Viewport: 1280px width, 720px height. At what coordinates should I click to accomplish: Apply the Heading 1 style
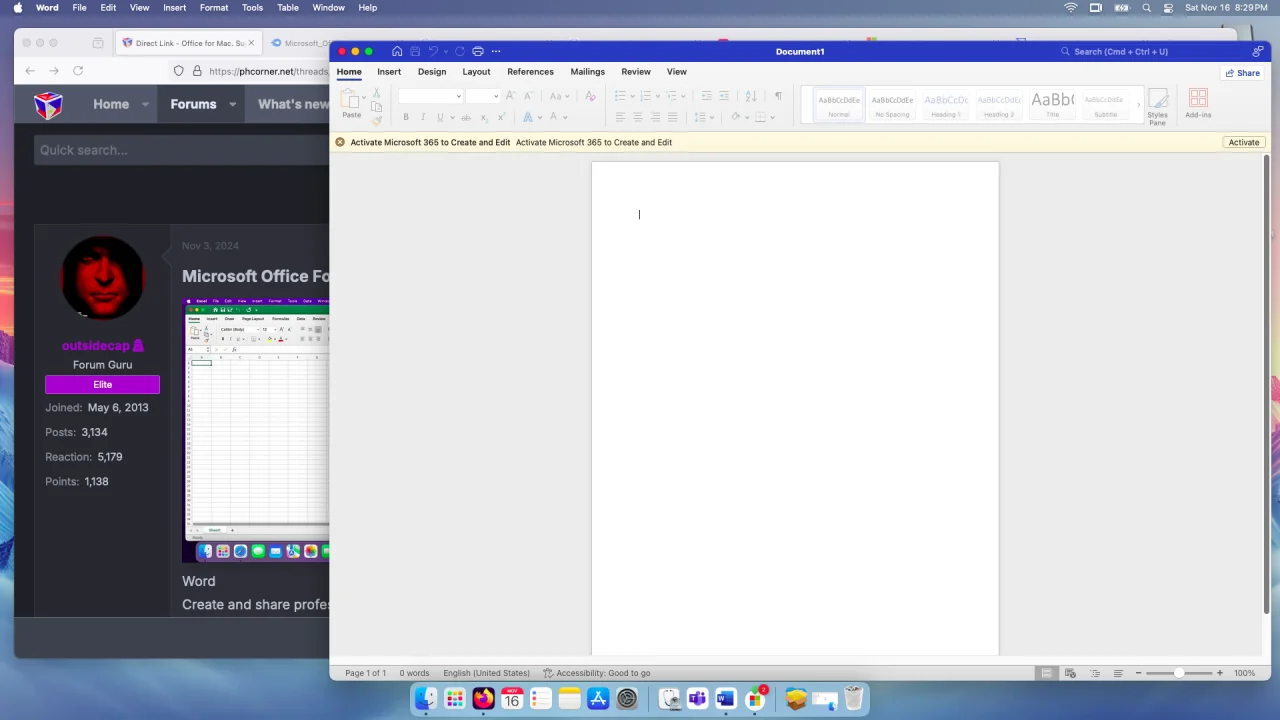tap(945, 104)
